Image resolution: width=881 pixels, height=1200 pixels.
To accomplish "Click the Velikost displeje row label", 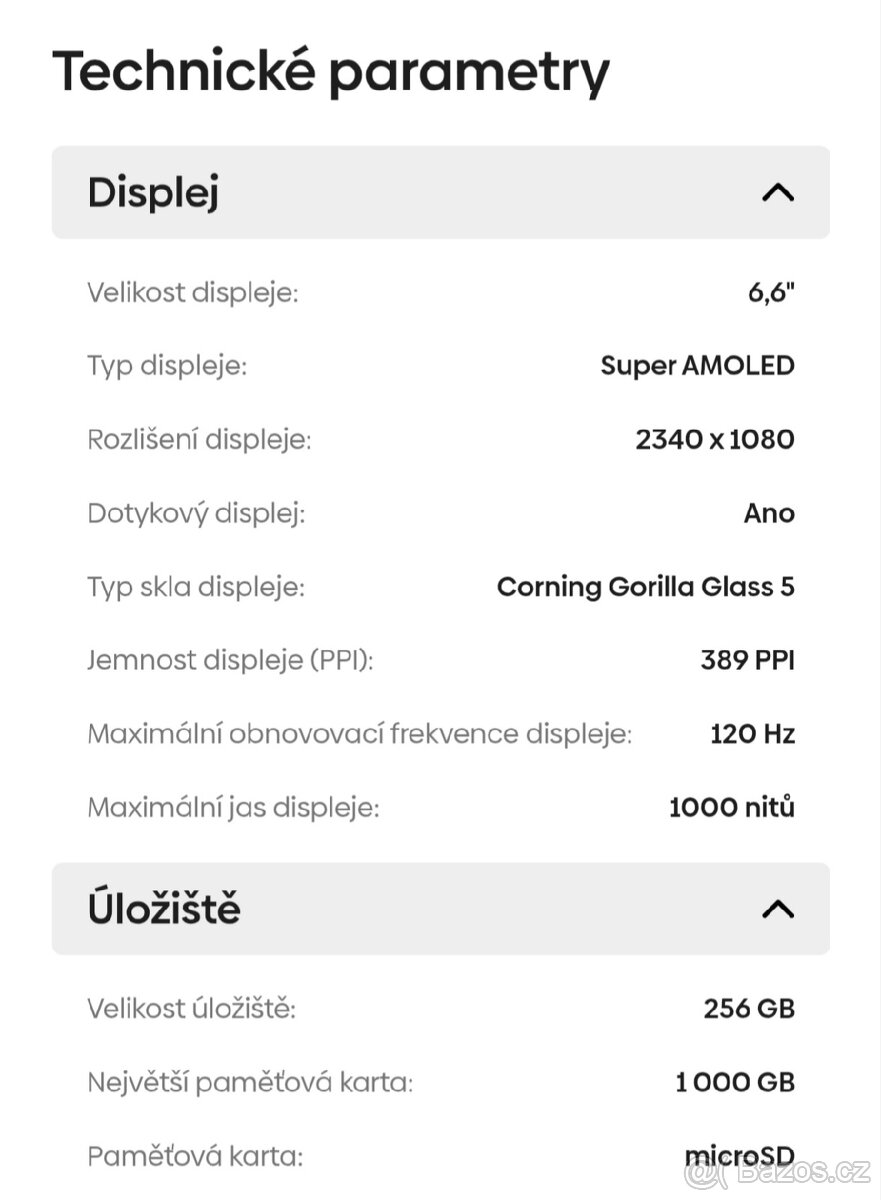I will [x=195, y=292].
